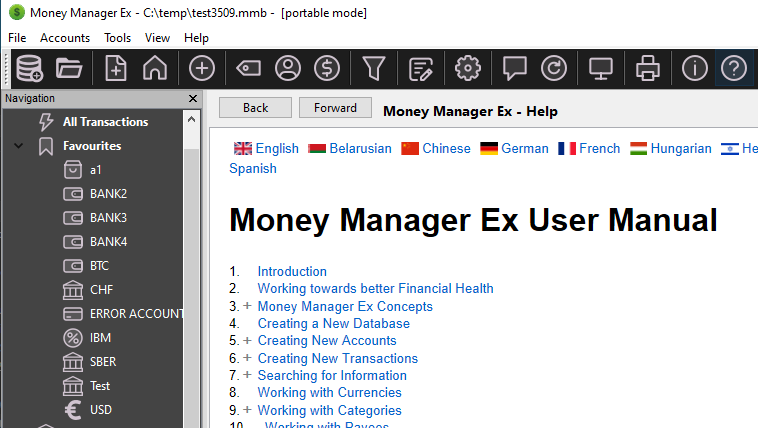The height and width of the screenshot is (428, 758).
Task: Open database with the folder icon
Action: pyautogui.click(x=69, y=68)
